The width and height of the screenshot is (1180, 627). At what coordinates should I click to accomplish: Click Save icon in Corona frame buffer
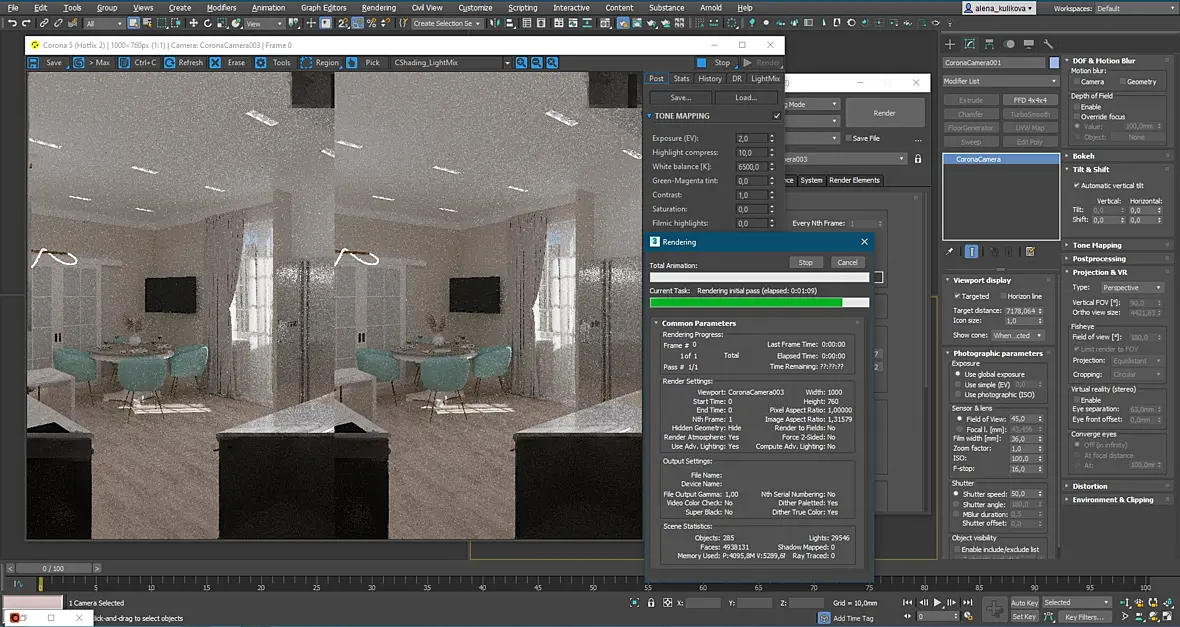pyautogui.click(x=33, y=62)
